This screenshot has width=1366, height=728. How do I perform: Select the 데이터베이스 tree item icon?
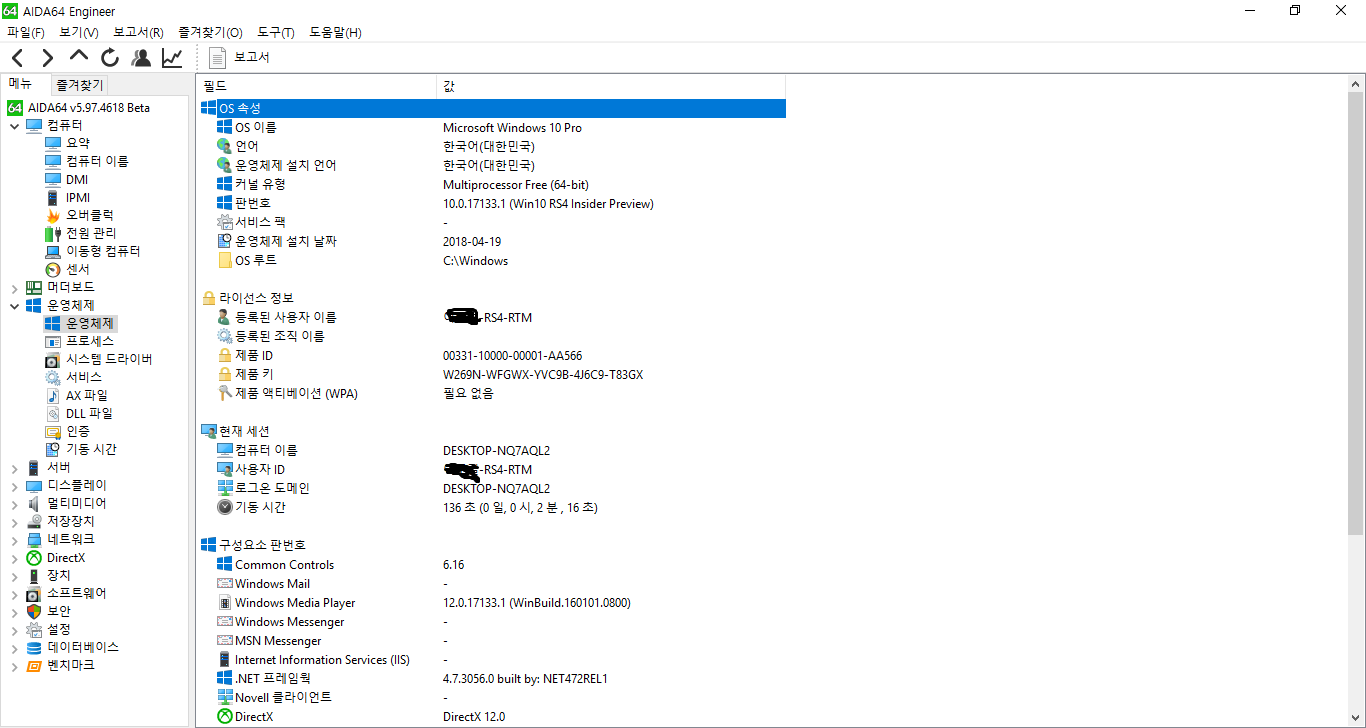[x=34, y=647]
